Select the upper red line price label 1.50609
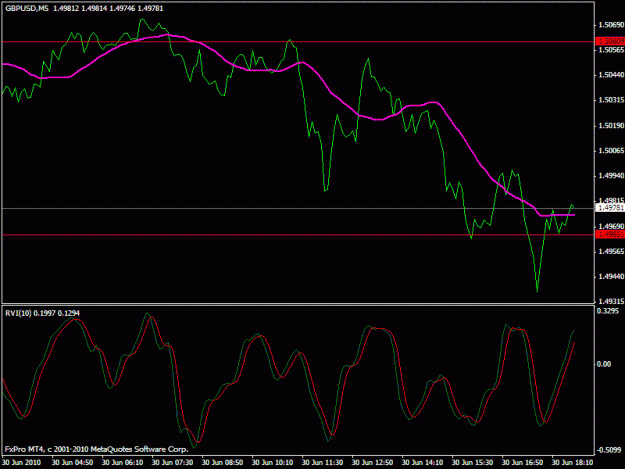625x469 pixels. [610, 41]
